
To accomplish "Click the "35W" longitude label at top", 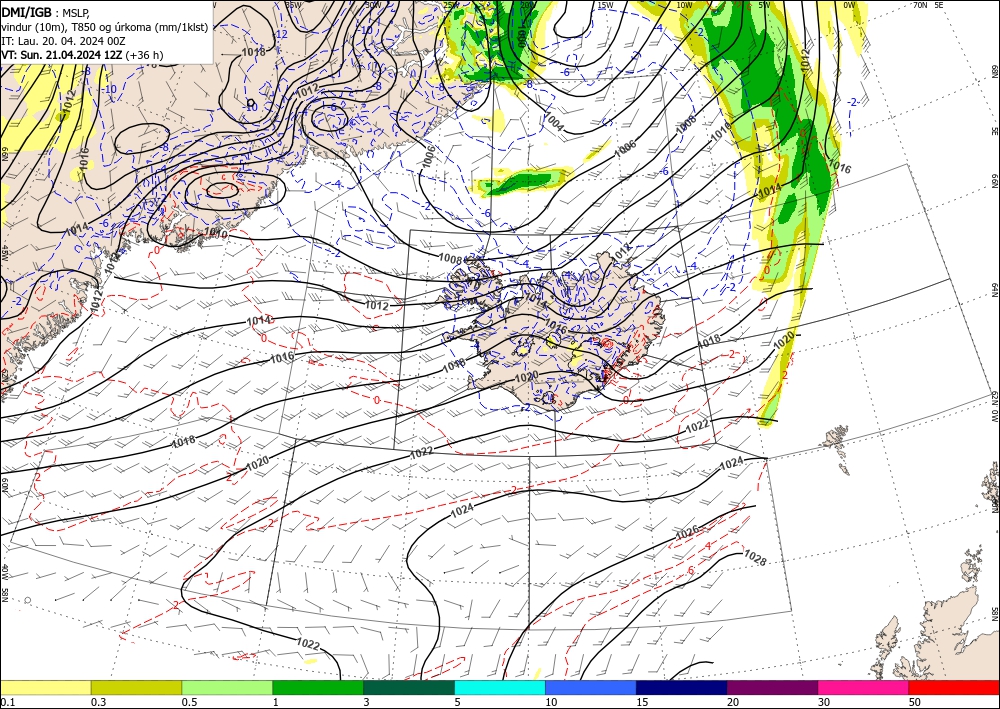I will pyautogui.click(x=293, y=5).
